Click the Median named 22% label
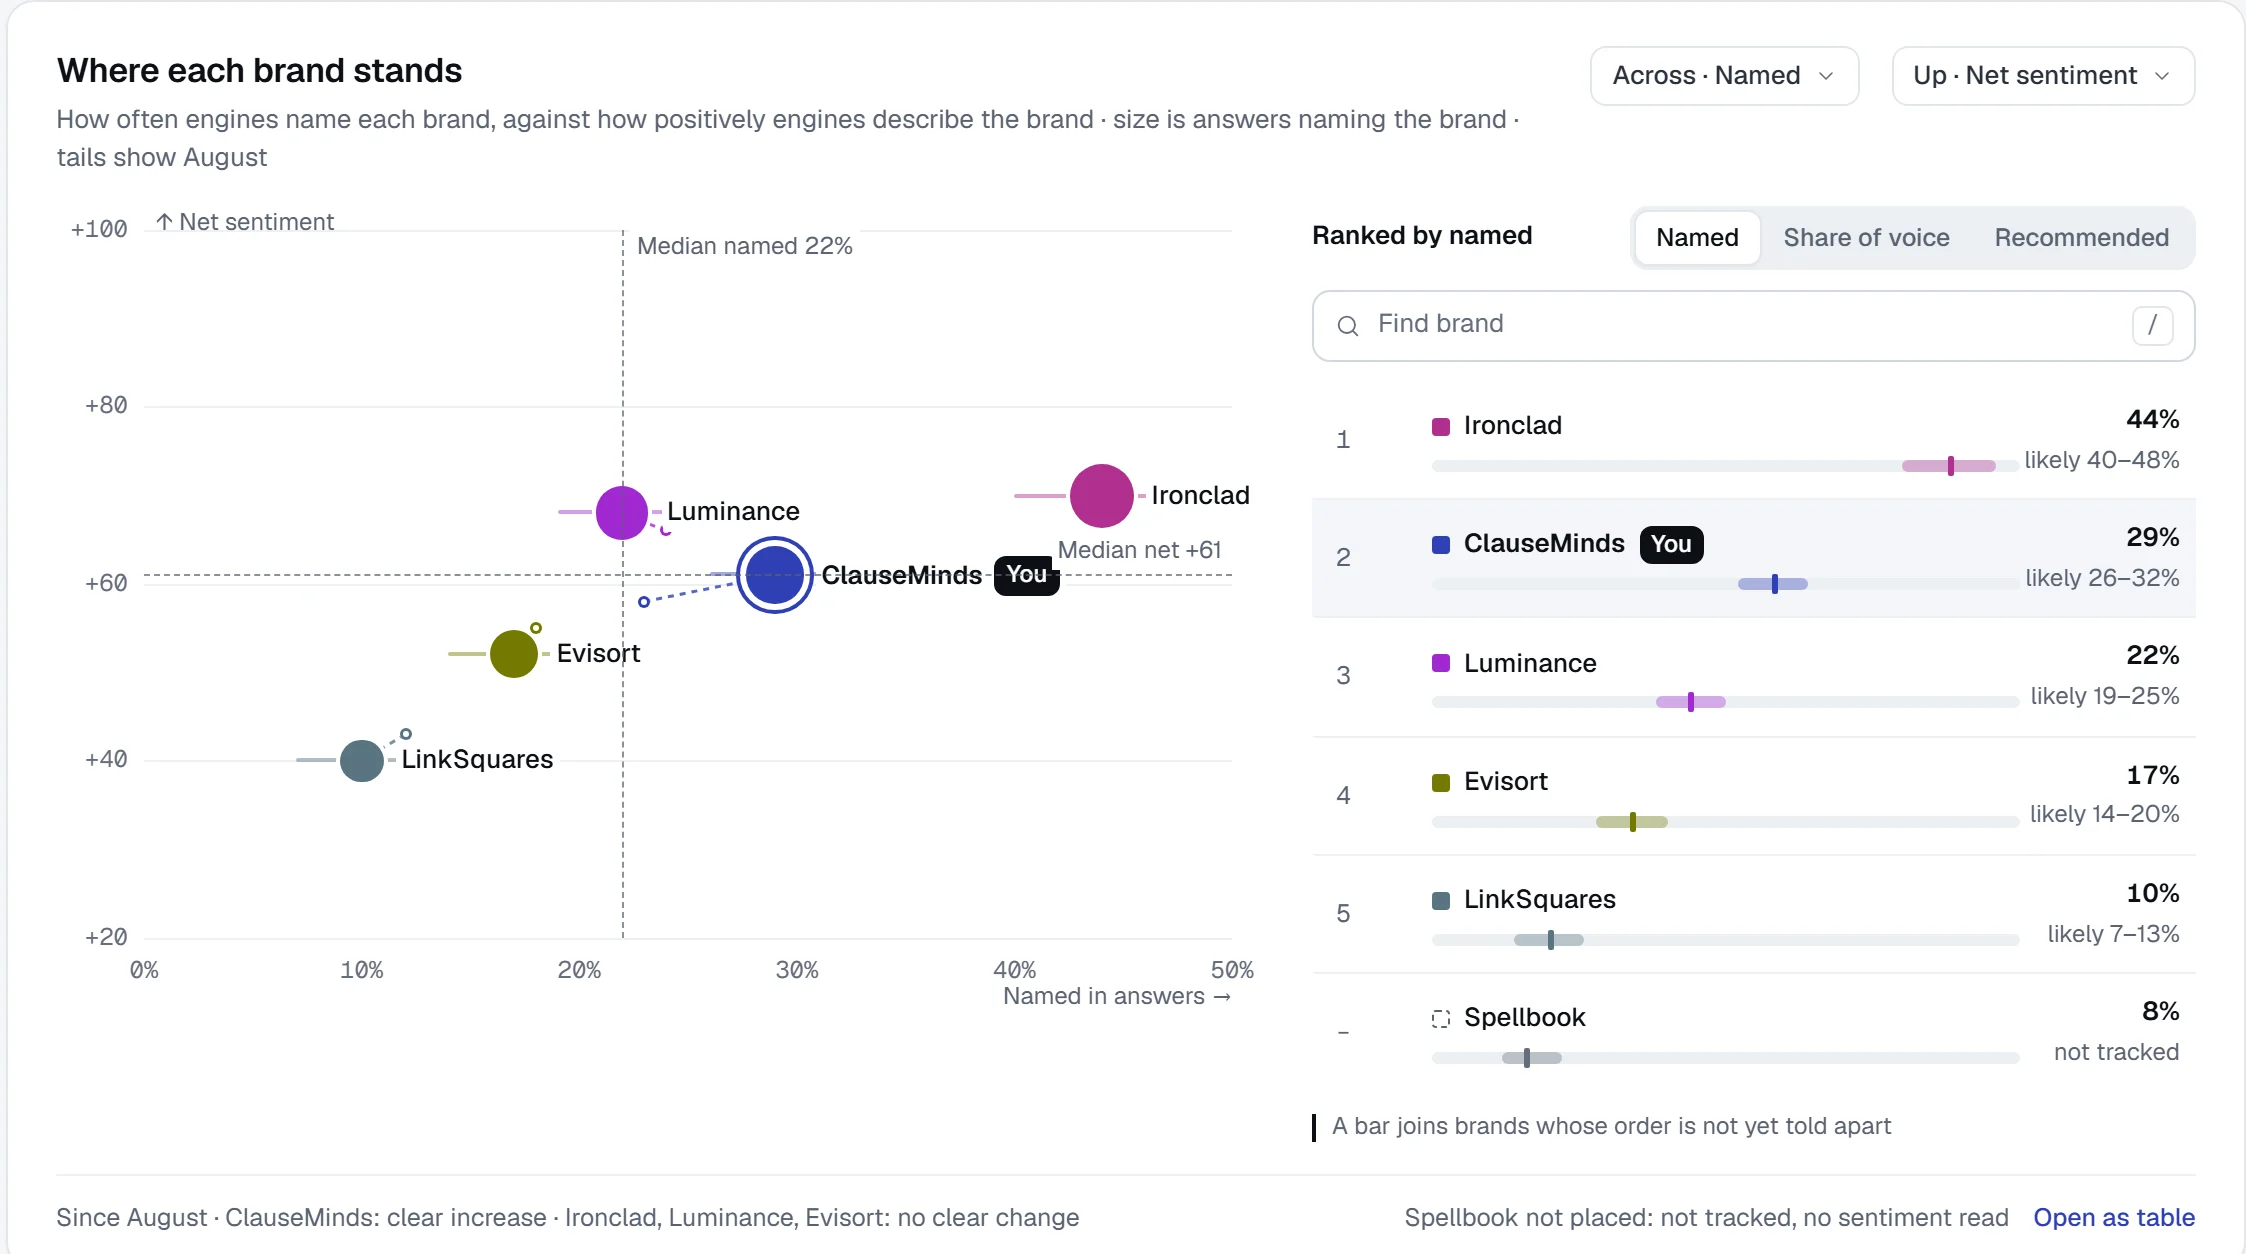 click(744, 246)
